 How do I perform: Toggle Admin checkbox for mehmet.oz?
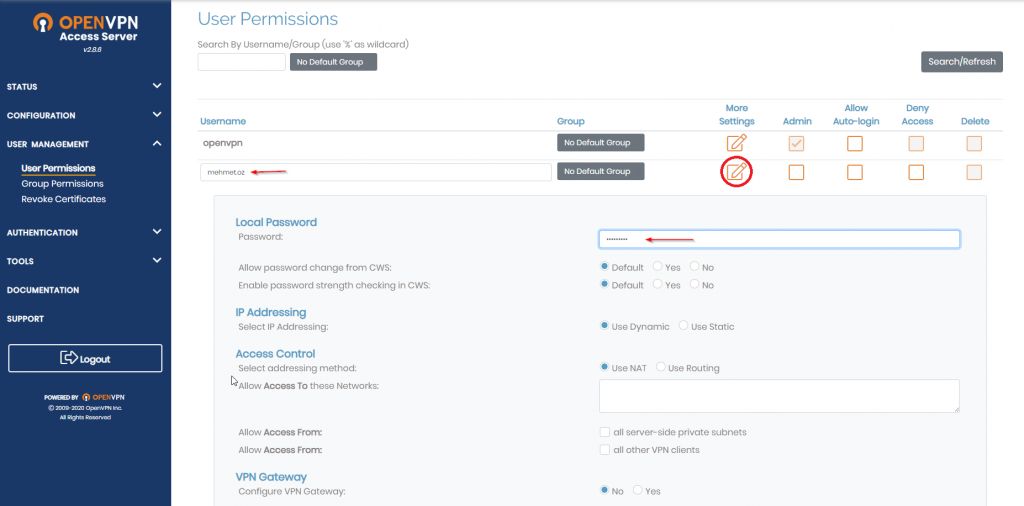[796, 172]
